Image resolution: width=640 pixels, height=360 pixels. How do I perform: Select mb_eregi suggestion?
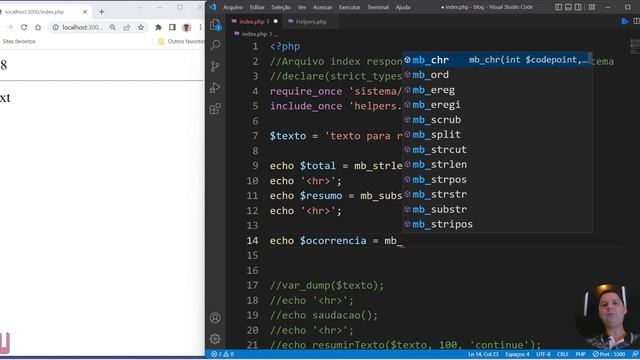(498, 105)
